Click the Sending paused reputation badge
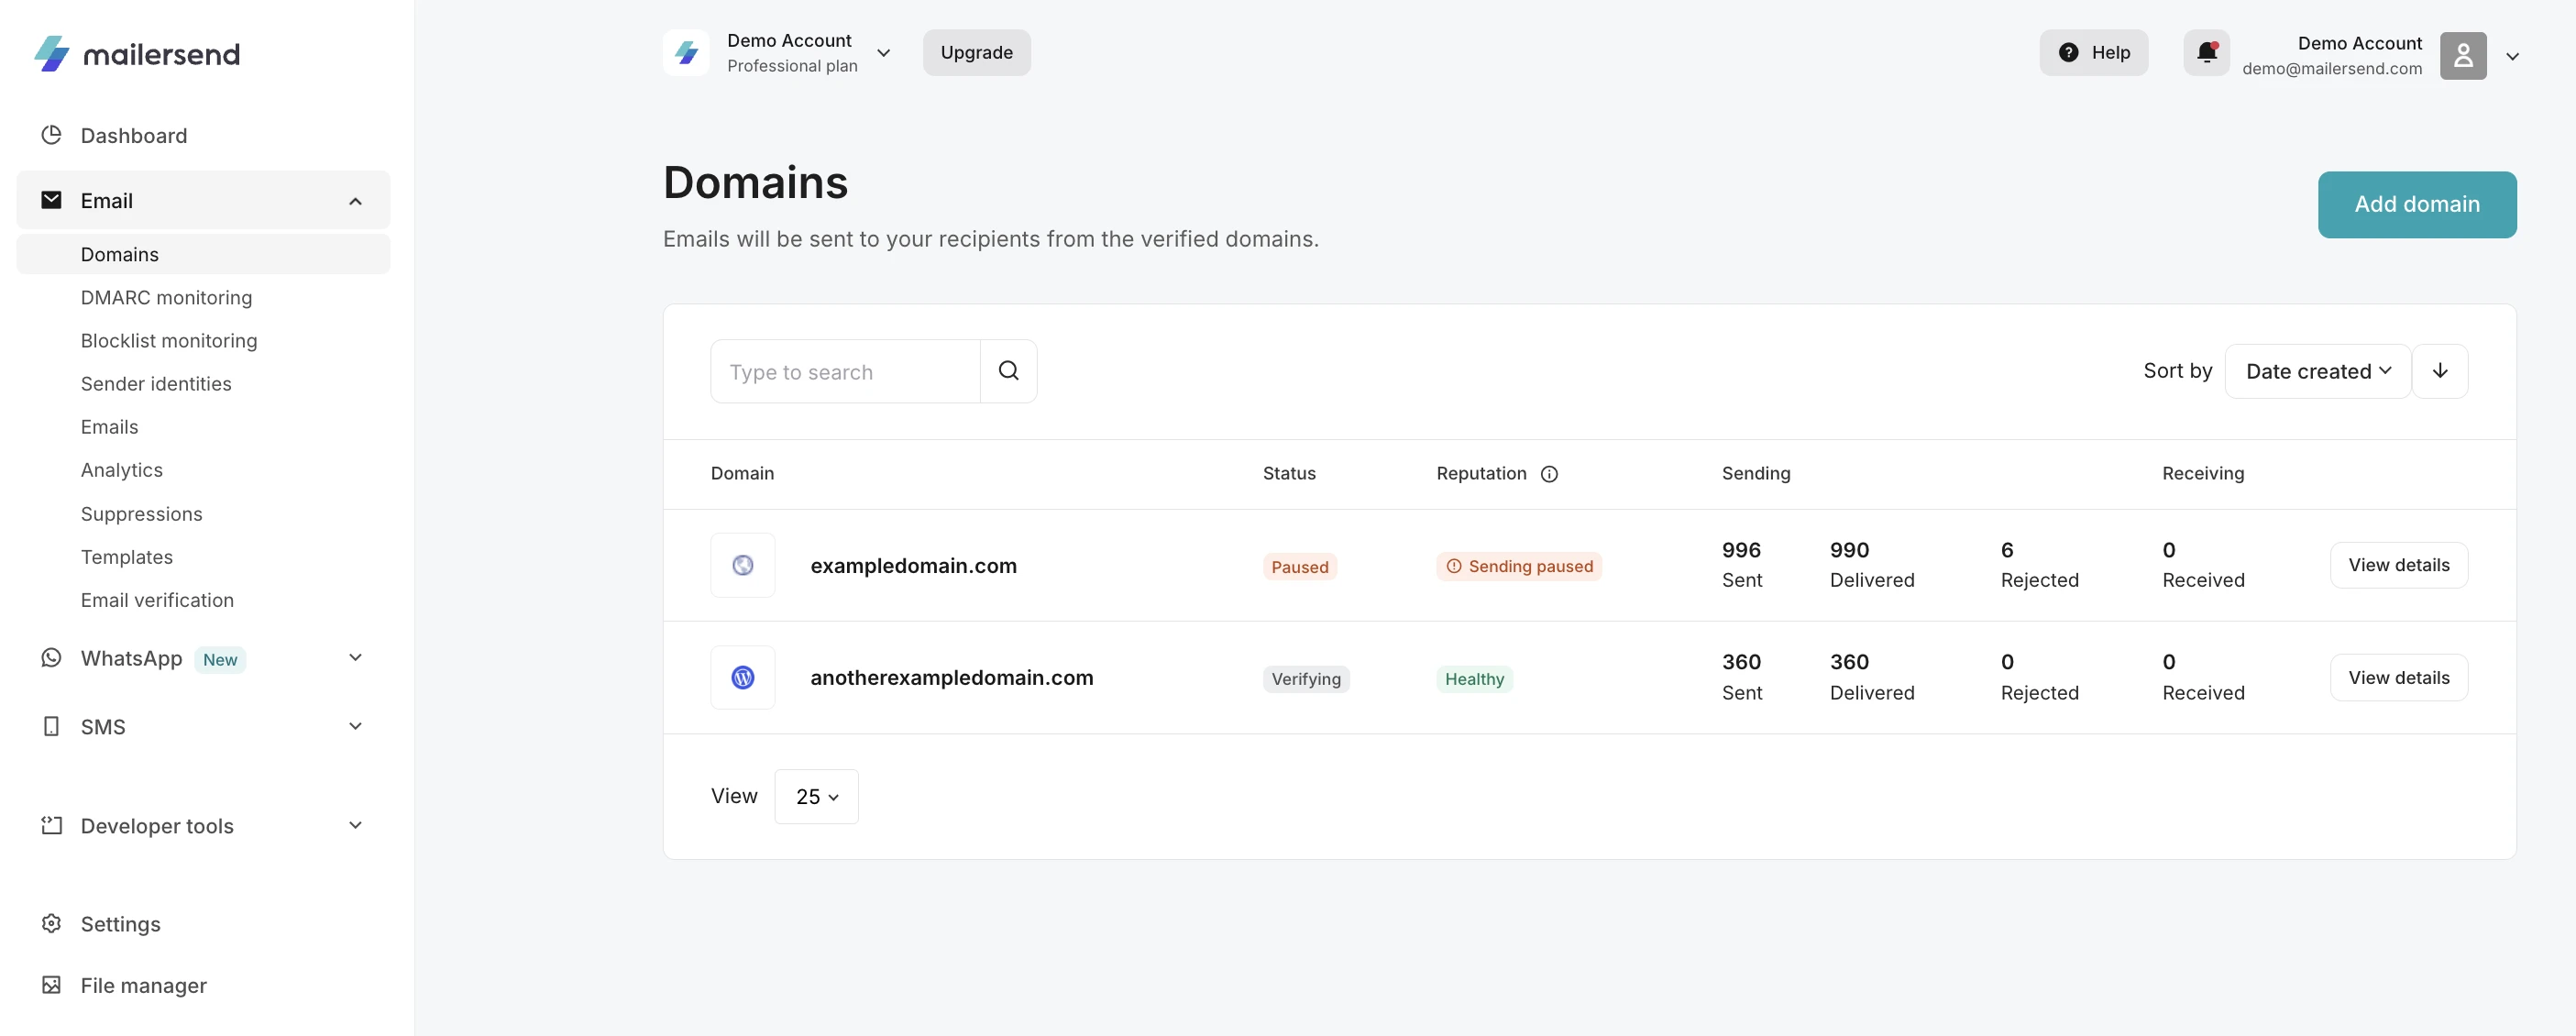The height and width of the screenshot is (1036, 2576). 1519,566
